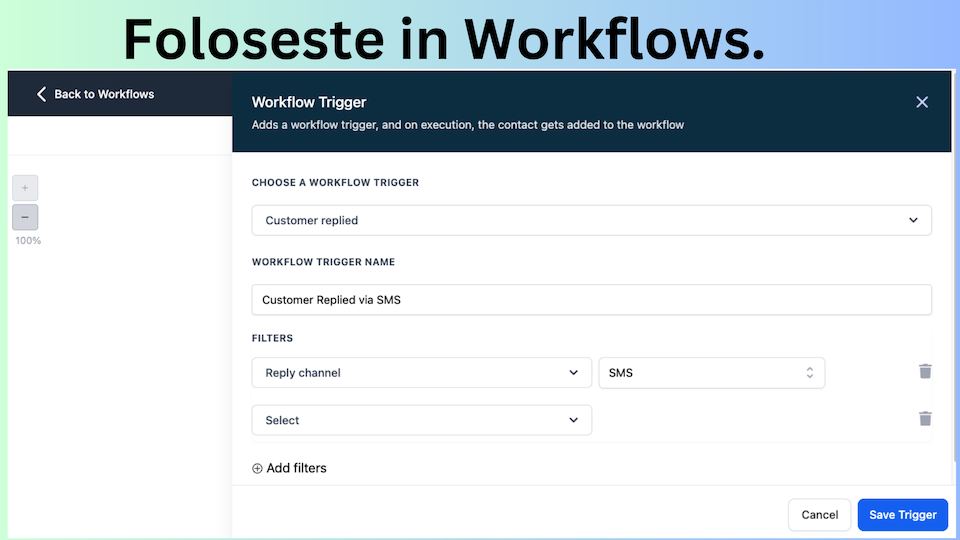Expand the Reply channel filter dropdown
Image resolution: width=960 pixels, height=540 pixels.
click(421, 373)
